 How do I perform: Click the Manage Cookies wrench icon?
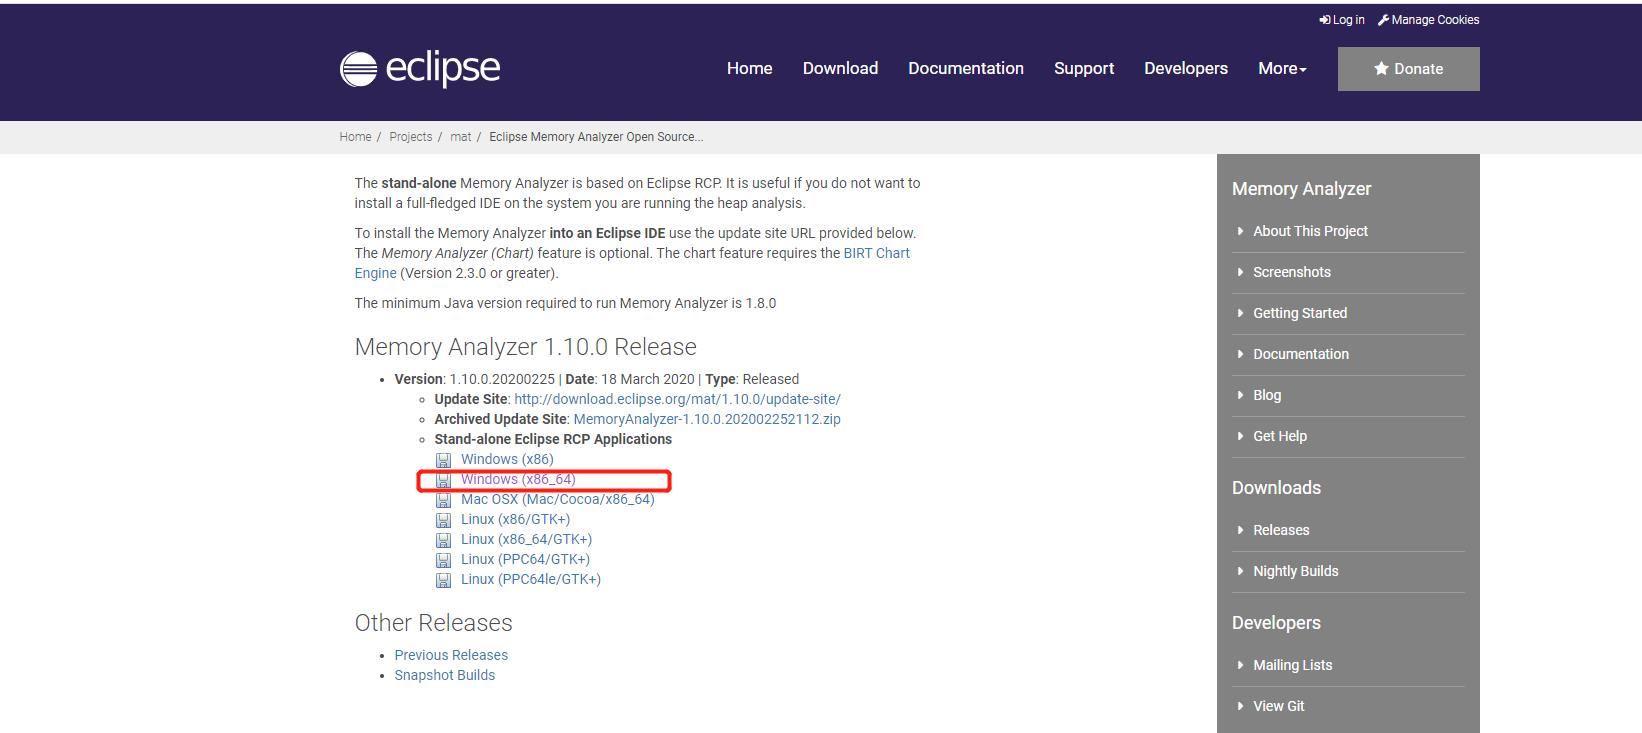pyautogui.click(x=1383, y=20)
